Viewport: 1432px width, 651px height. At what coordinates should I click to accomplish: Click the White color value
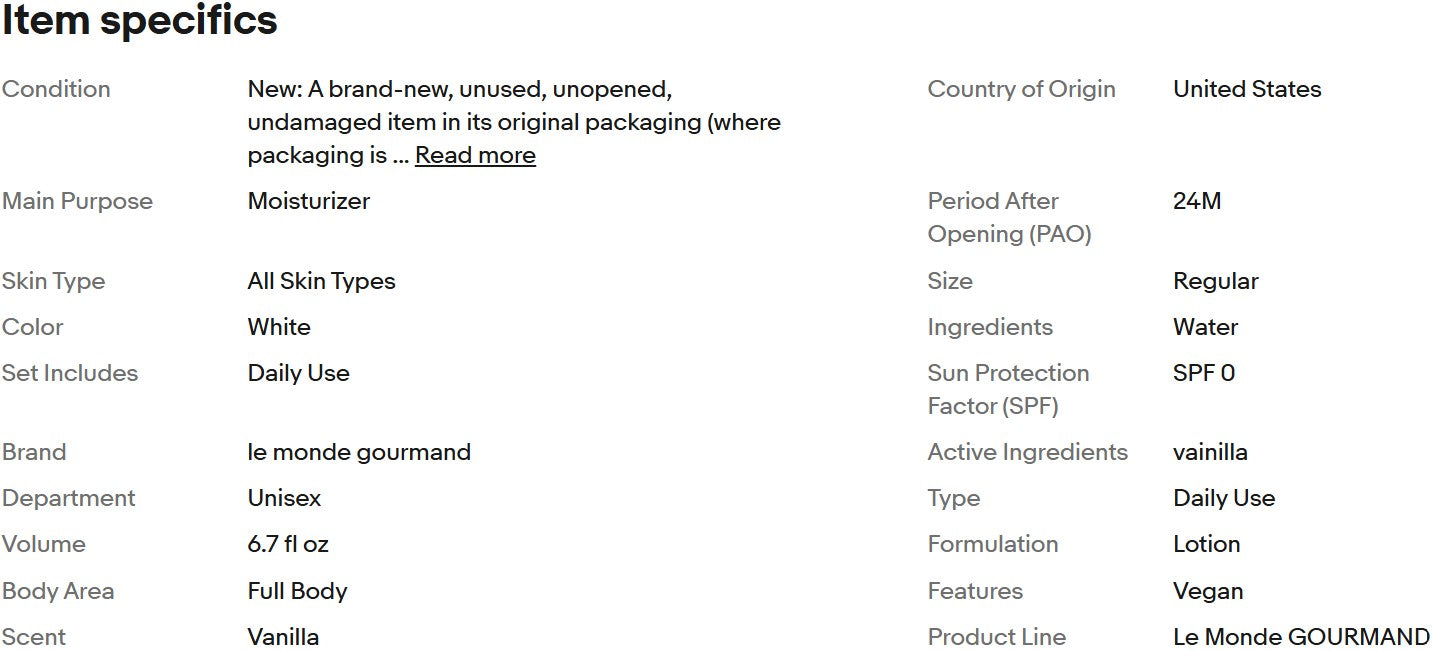tap(279, 327)
